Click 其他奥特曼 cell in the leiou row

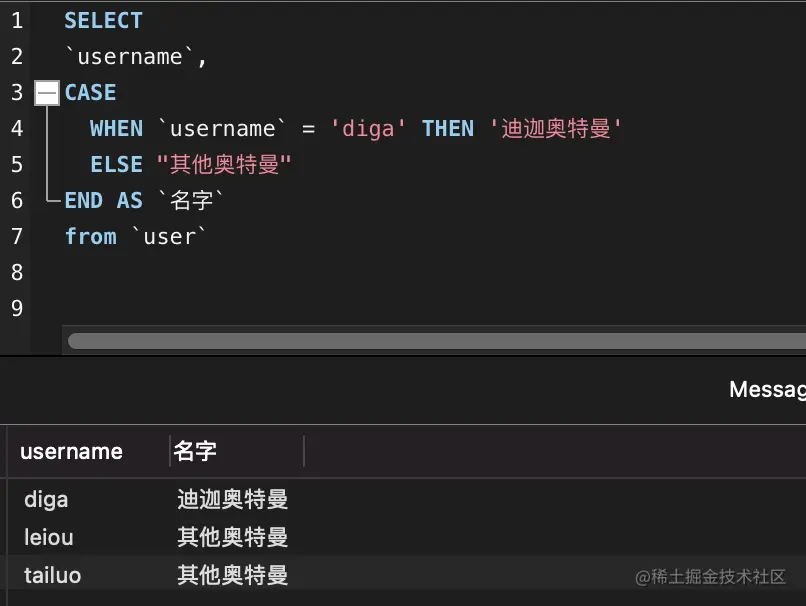click(233, 537)
